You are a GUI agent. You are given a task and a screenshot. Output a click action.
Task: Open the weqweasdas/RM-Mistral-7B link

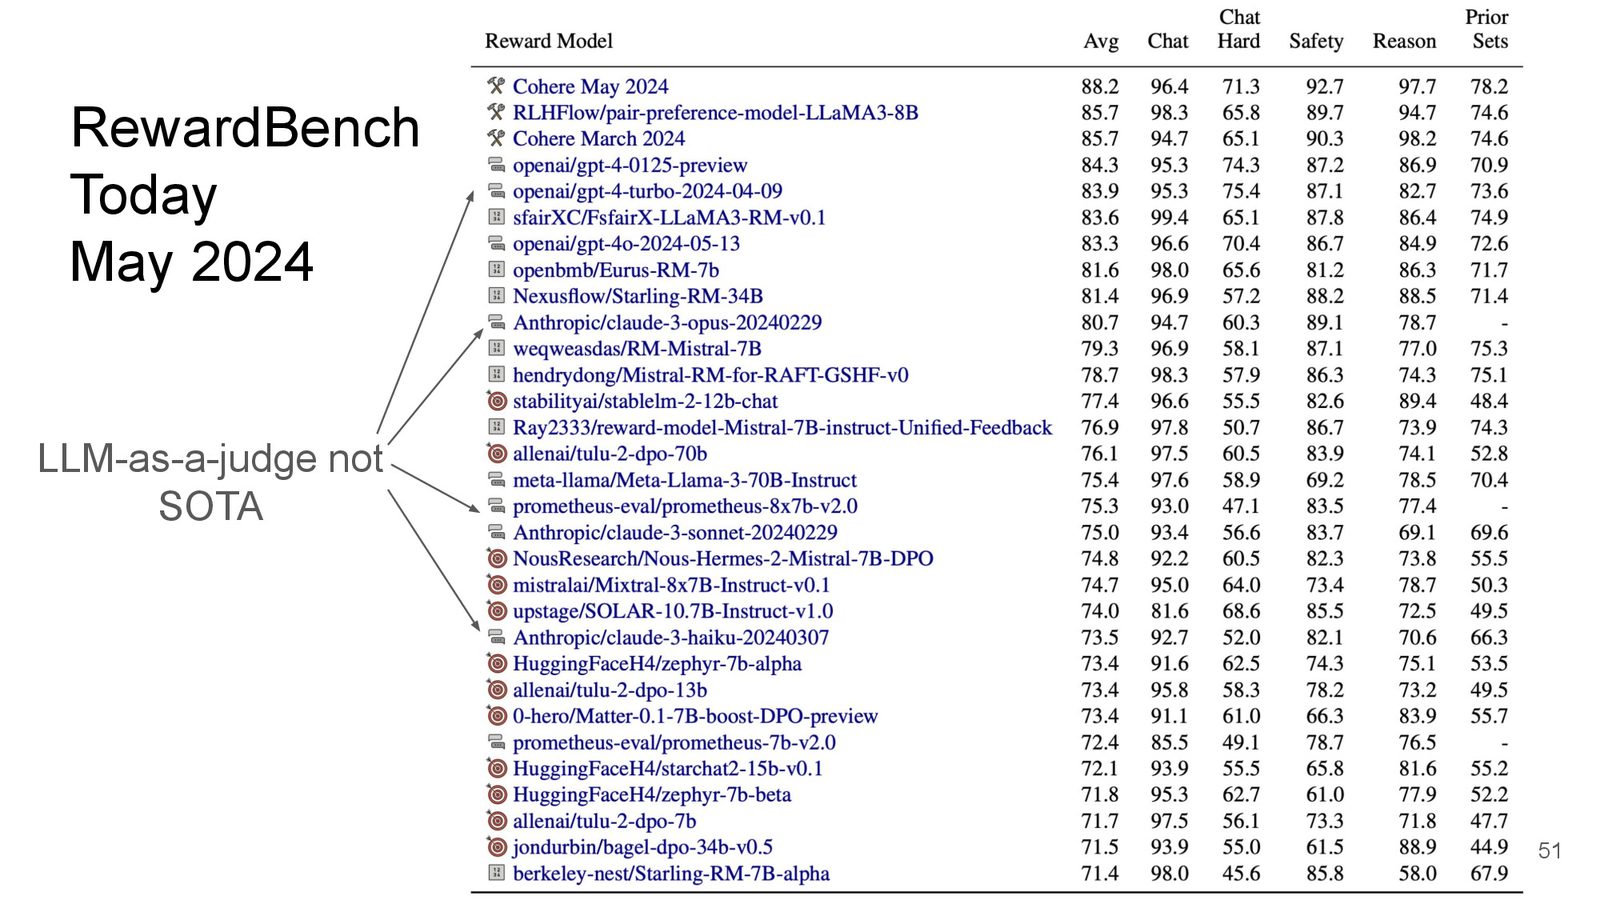coord(636,349)
